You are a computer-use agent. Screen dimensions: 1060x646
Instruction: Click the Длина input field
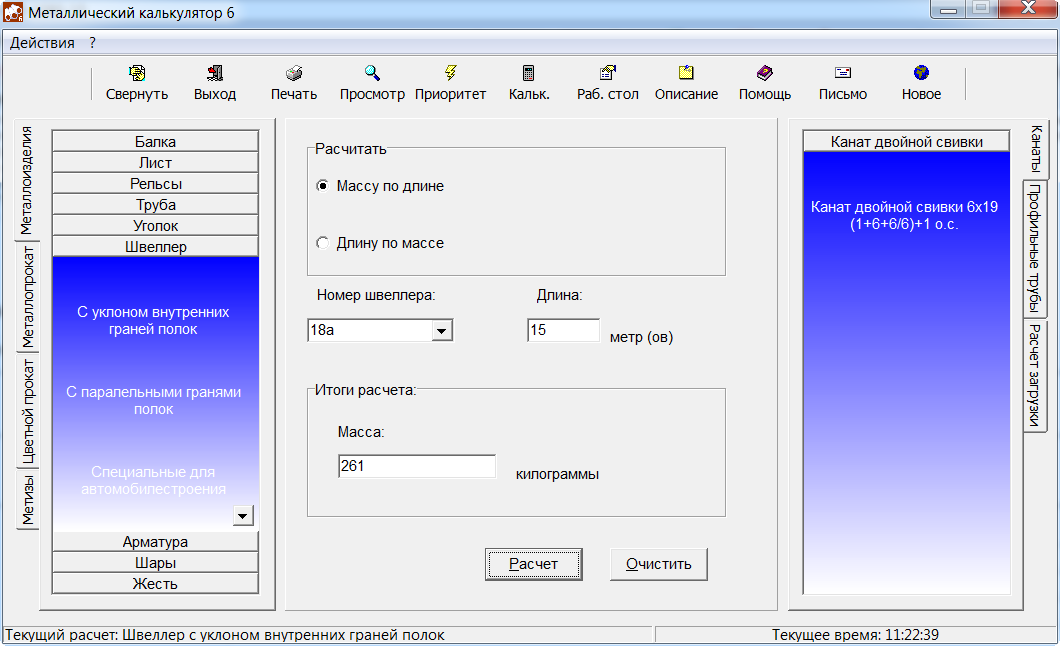click(563, 330)
